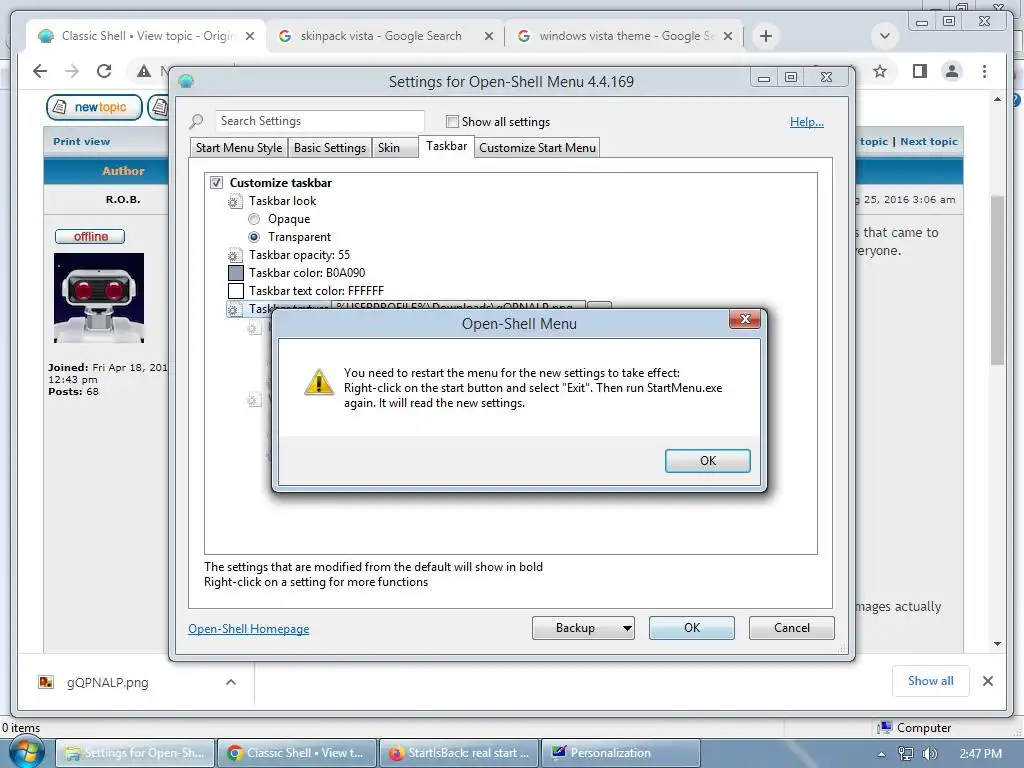Click OK at the bottom of the settings window

[692, 628]
